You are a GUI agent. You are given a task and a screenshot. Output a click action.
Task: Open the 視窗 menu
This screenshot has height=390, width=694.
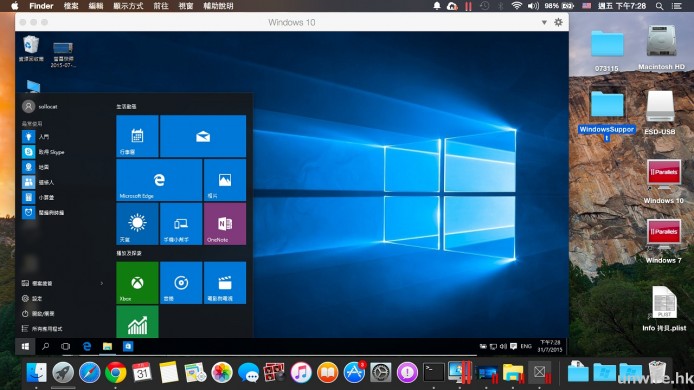click(x=185, y=6)
